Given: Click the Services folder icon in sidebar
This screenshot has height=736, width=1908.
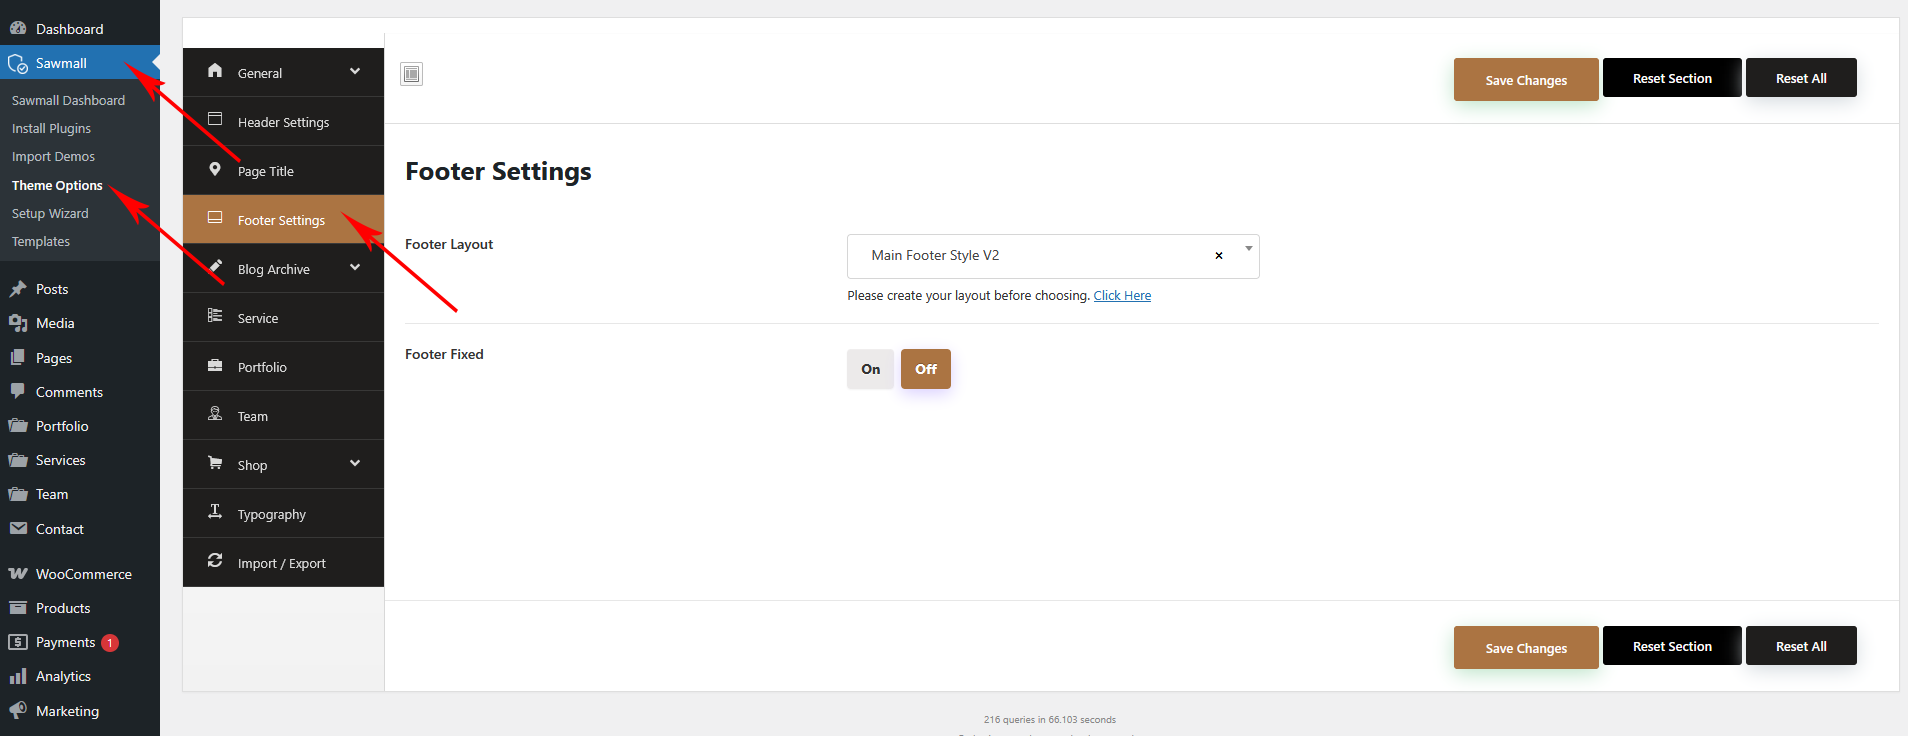Looking at the screenshot, I should (18, 460).
